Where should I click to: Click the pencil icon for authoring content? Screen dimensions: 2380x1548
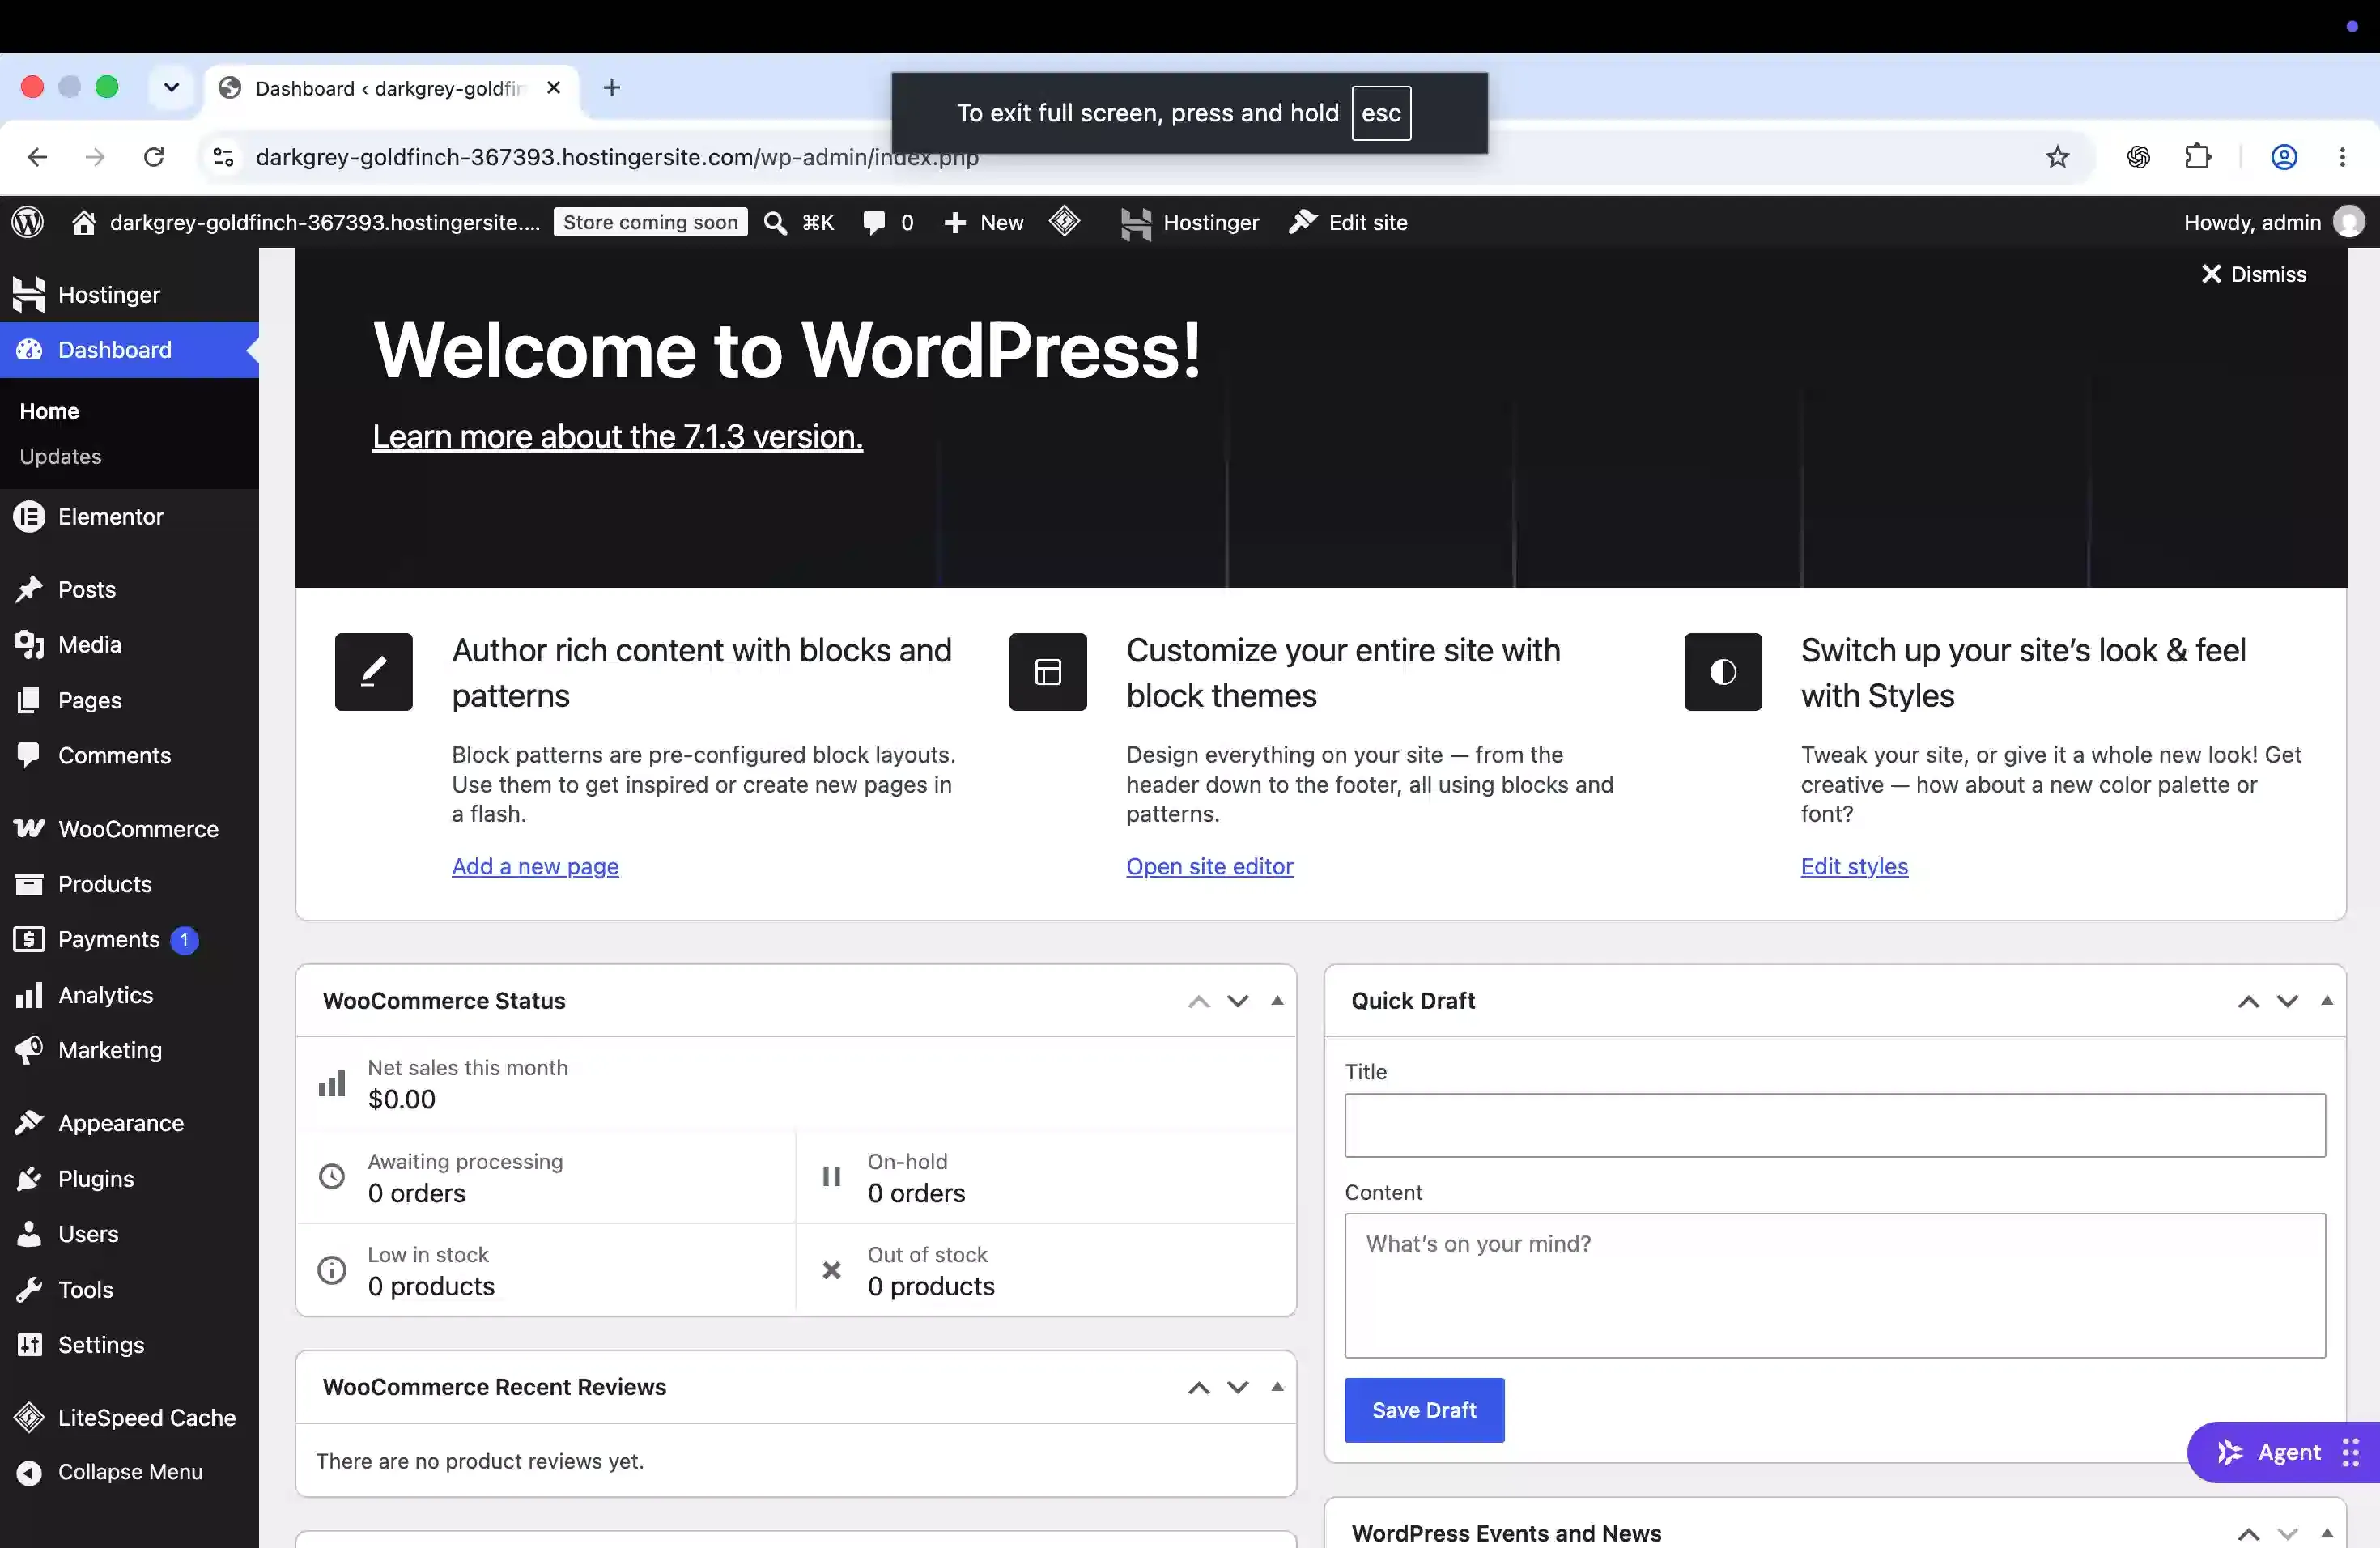[373, 672]
